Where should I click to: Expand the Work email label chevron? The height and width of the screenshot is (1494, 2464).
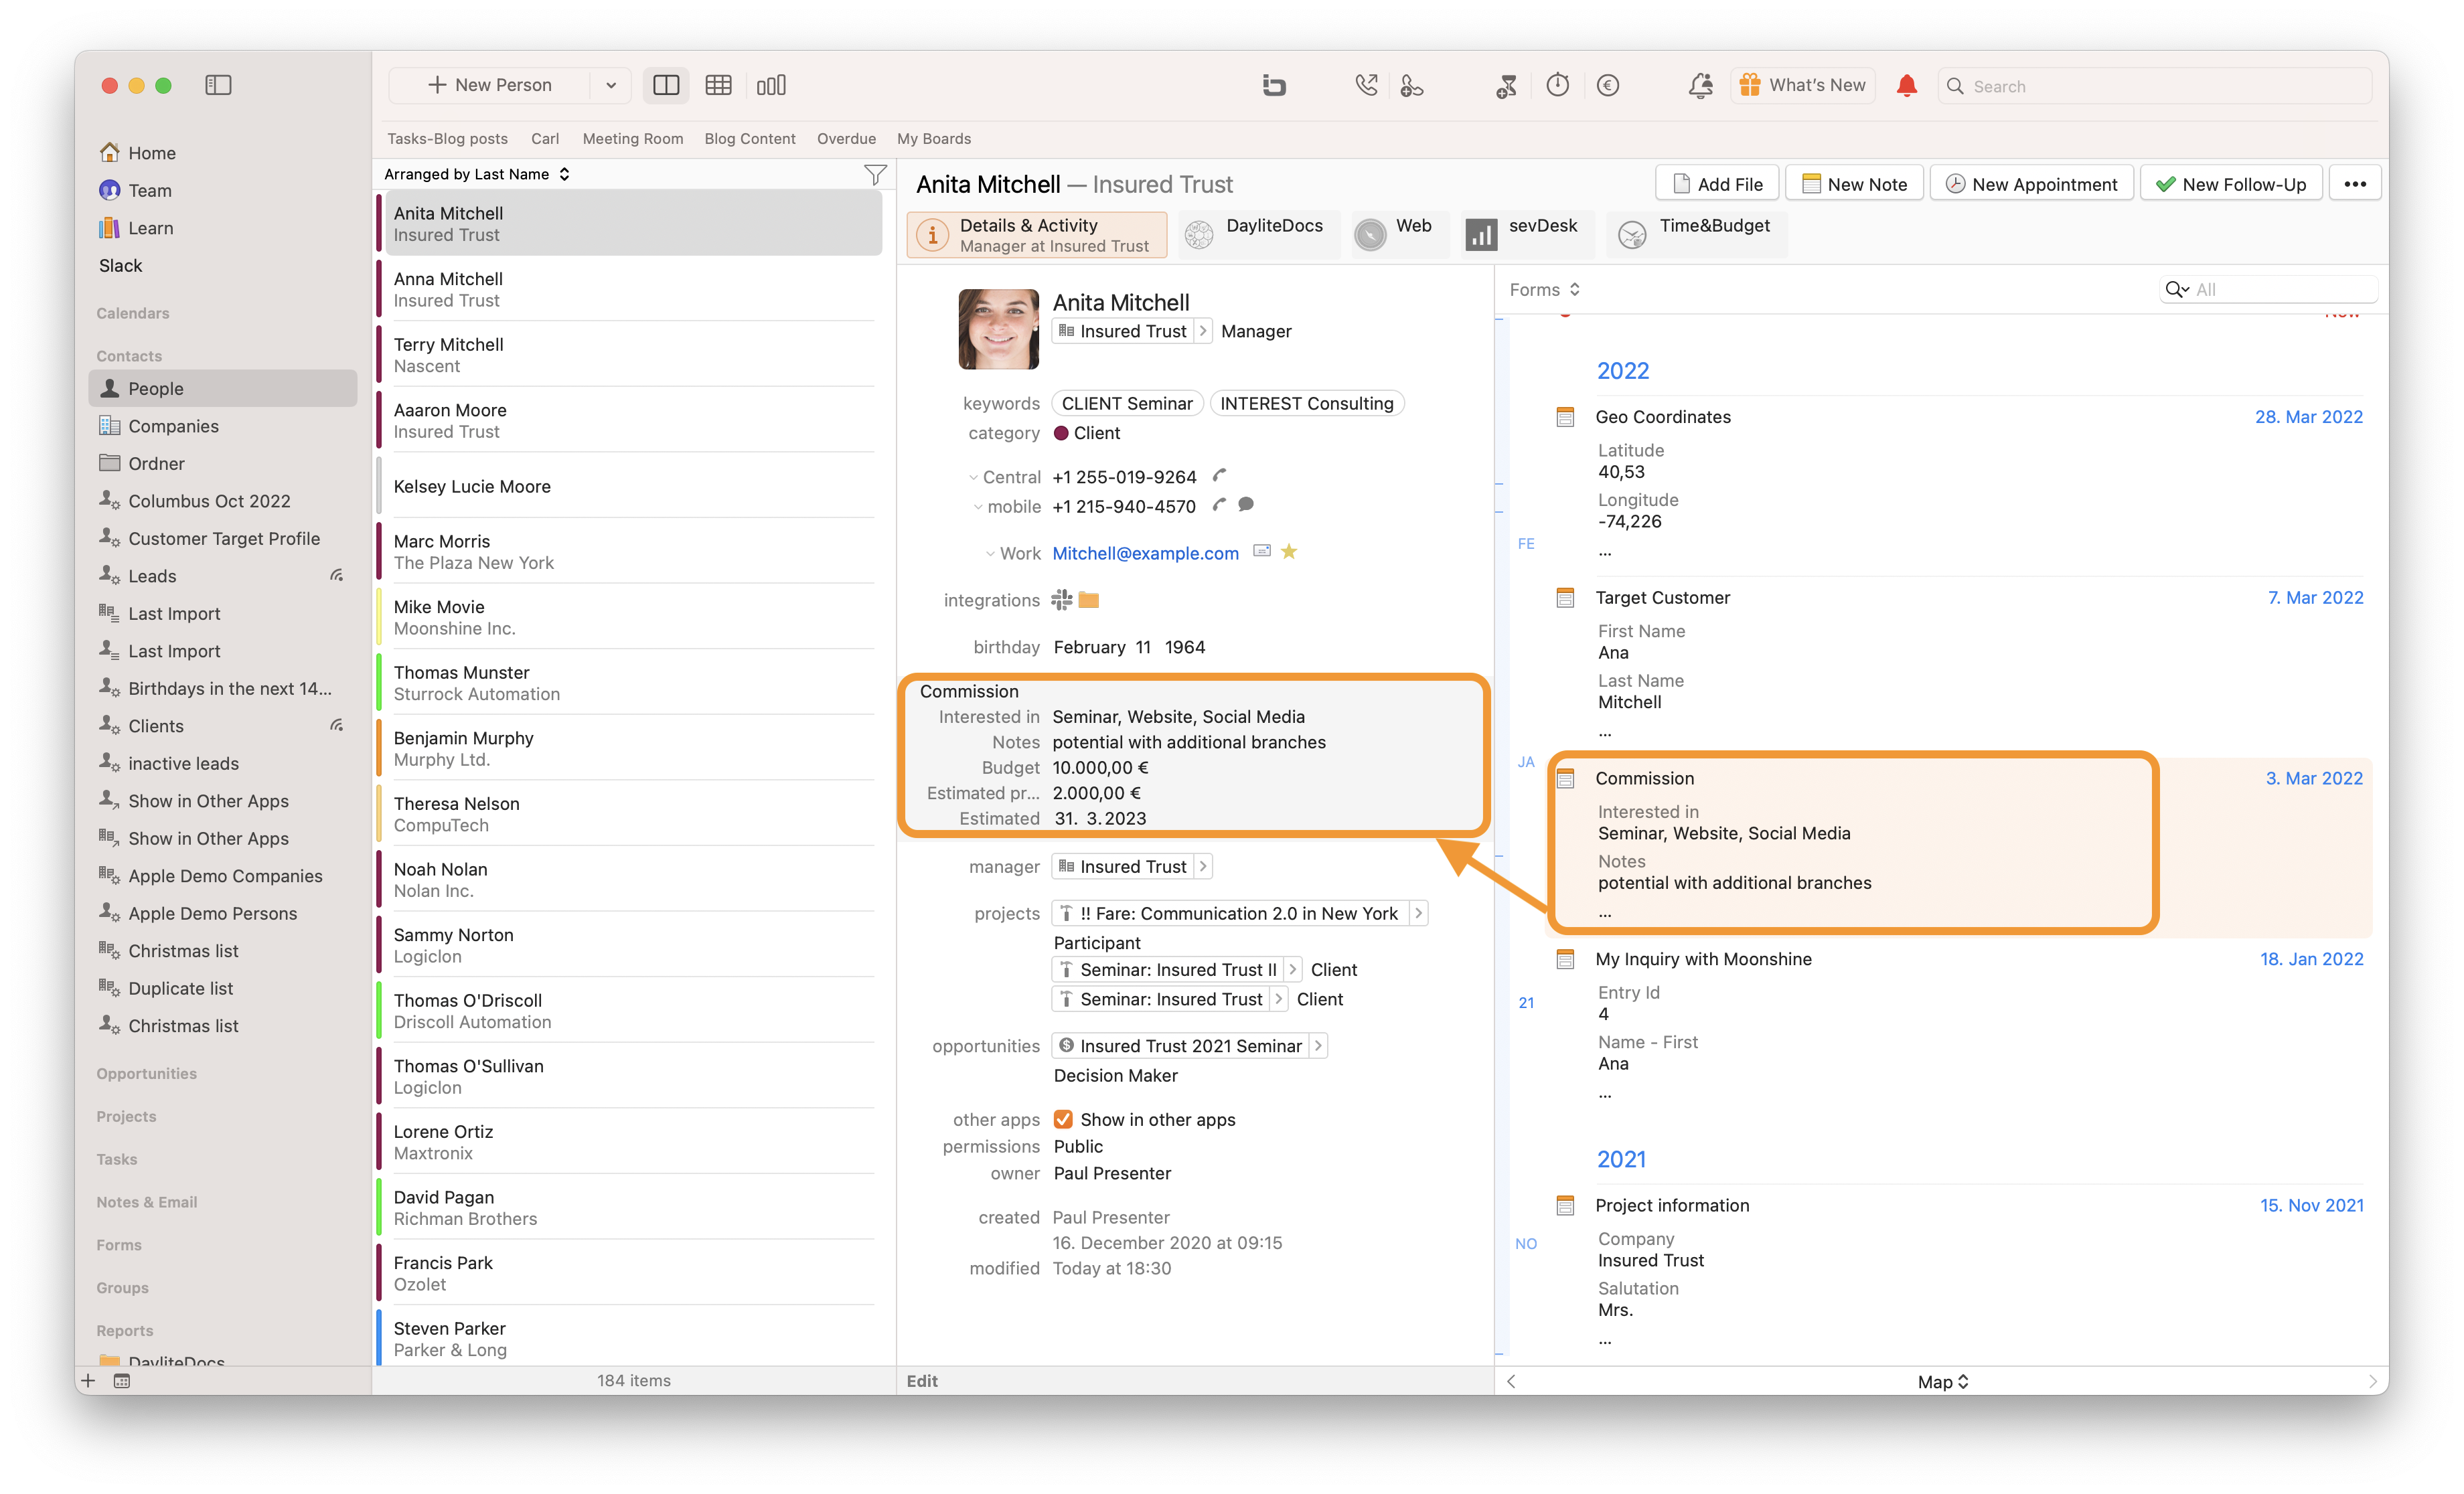990,553
